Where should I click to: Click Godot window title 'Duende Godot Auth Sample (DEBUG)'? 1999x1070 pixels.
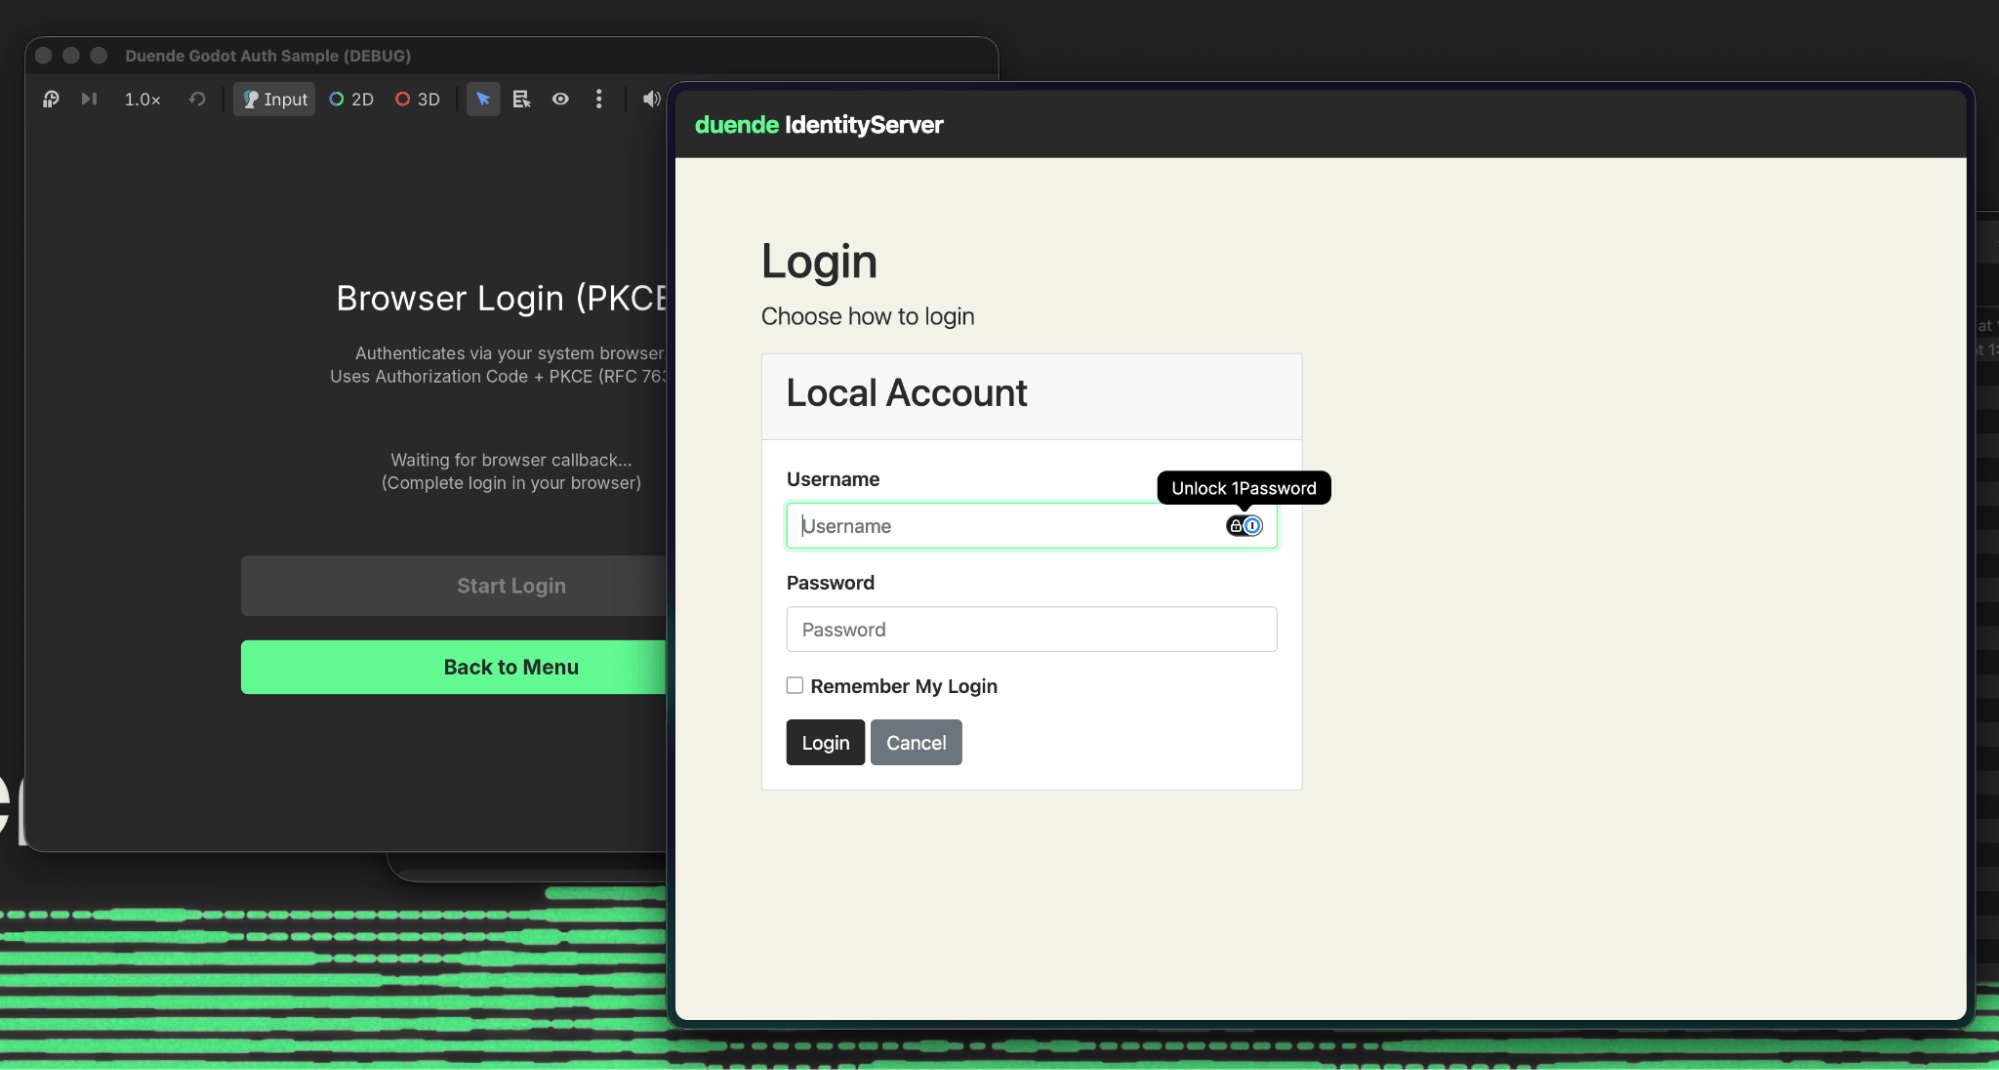[268, 56]
